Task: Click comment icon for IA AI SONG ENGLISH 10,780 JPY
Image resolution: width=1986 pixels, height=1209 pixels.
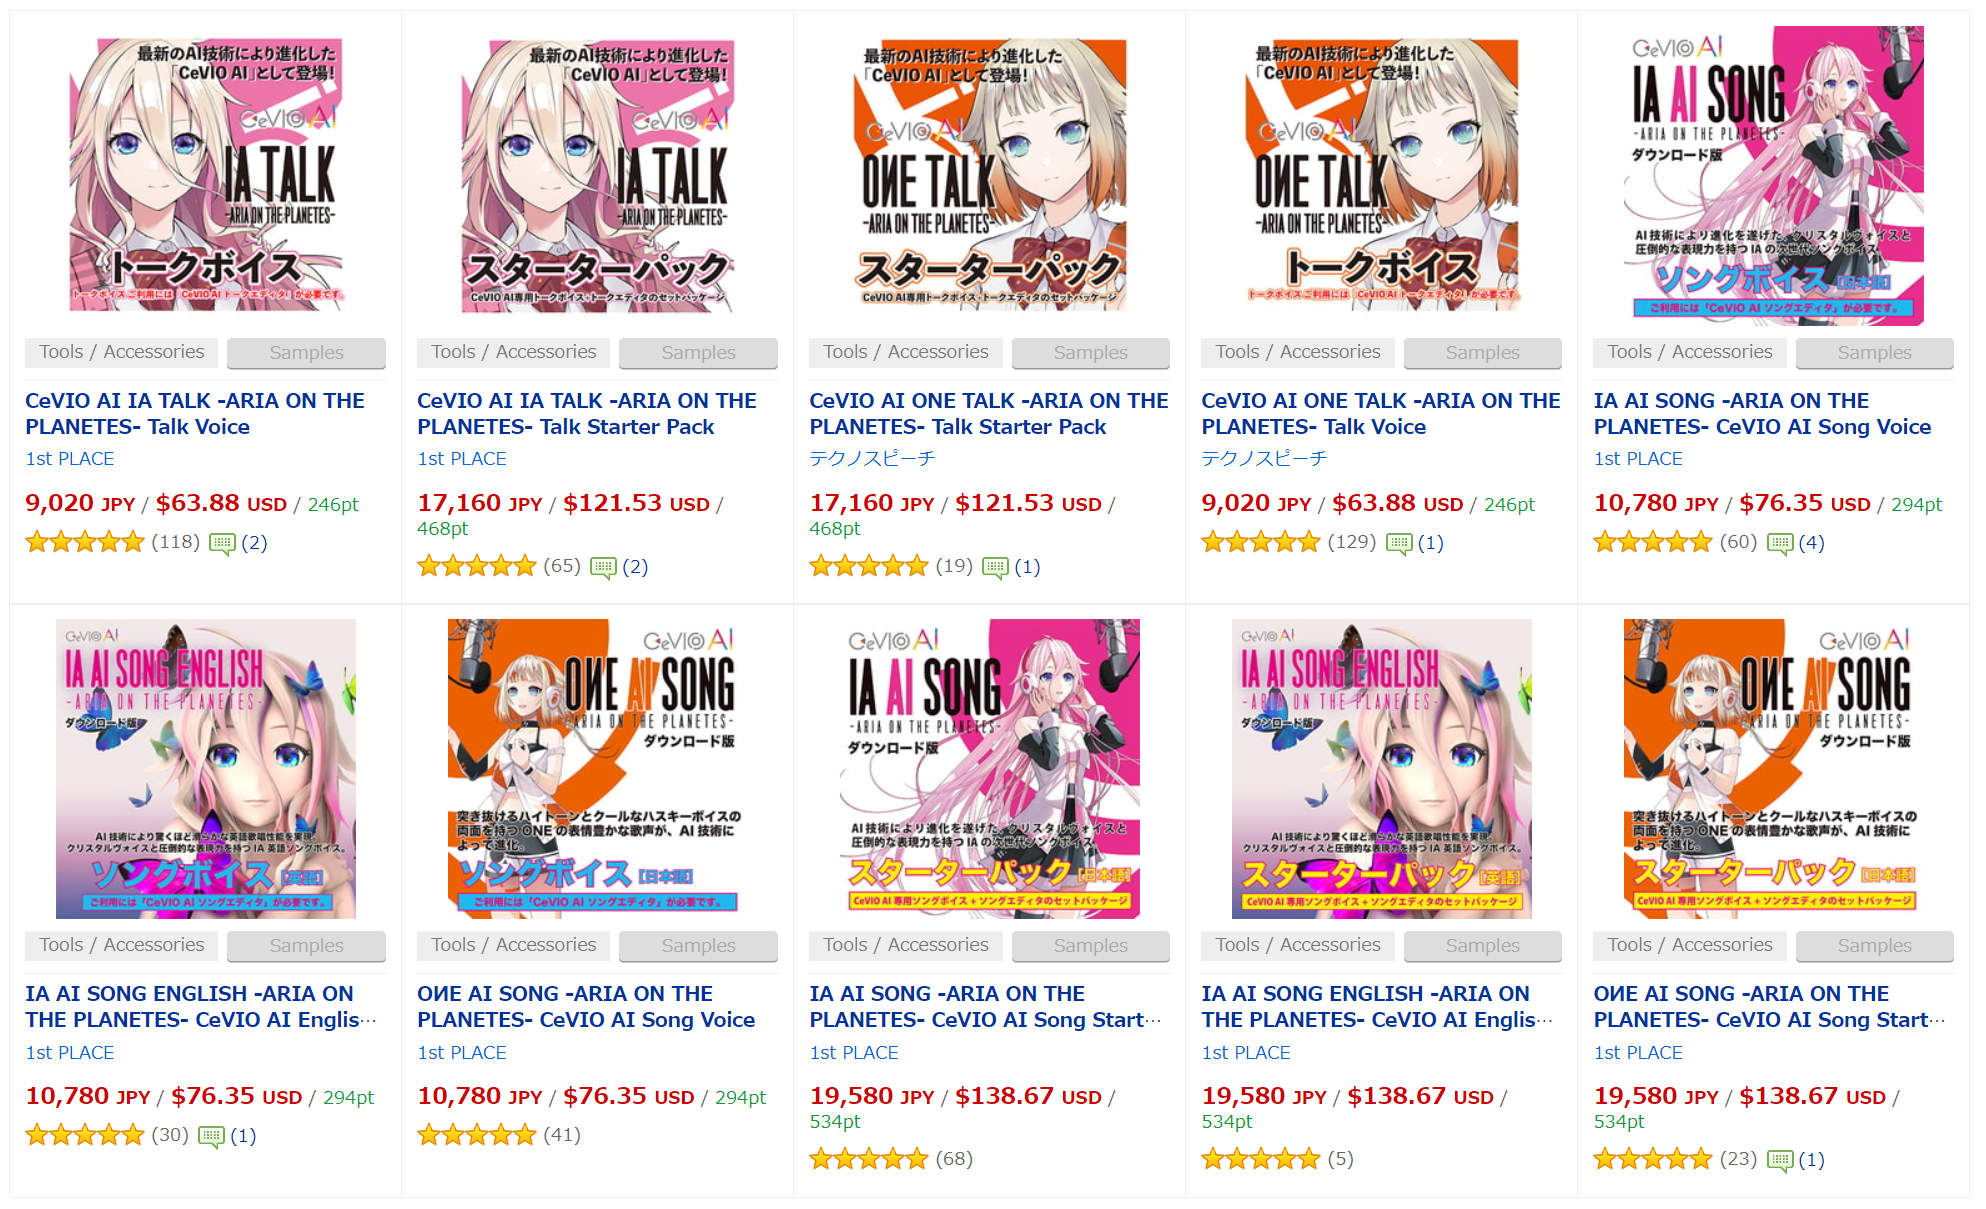Action: tap(211, 1136)
